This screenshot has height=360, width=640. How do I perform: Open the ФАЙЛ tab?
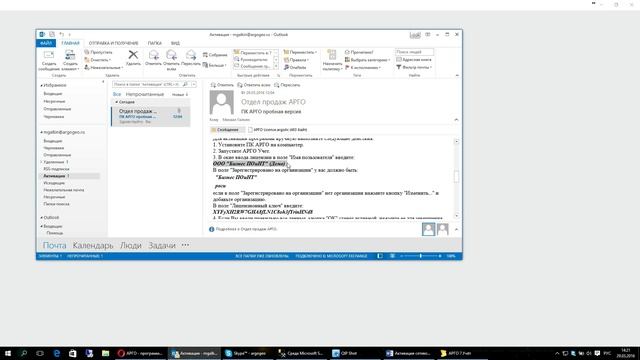pyautogui.click(x=46, y=43)
